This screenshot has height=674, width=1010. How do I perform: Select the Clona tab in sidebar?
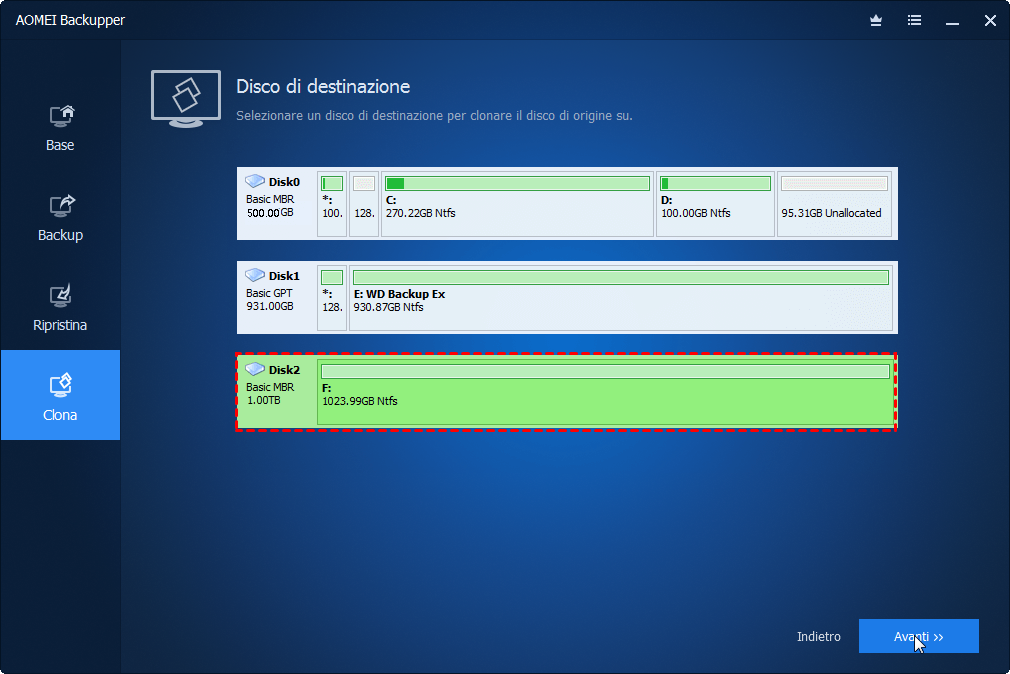[x=61, y=395]
